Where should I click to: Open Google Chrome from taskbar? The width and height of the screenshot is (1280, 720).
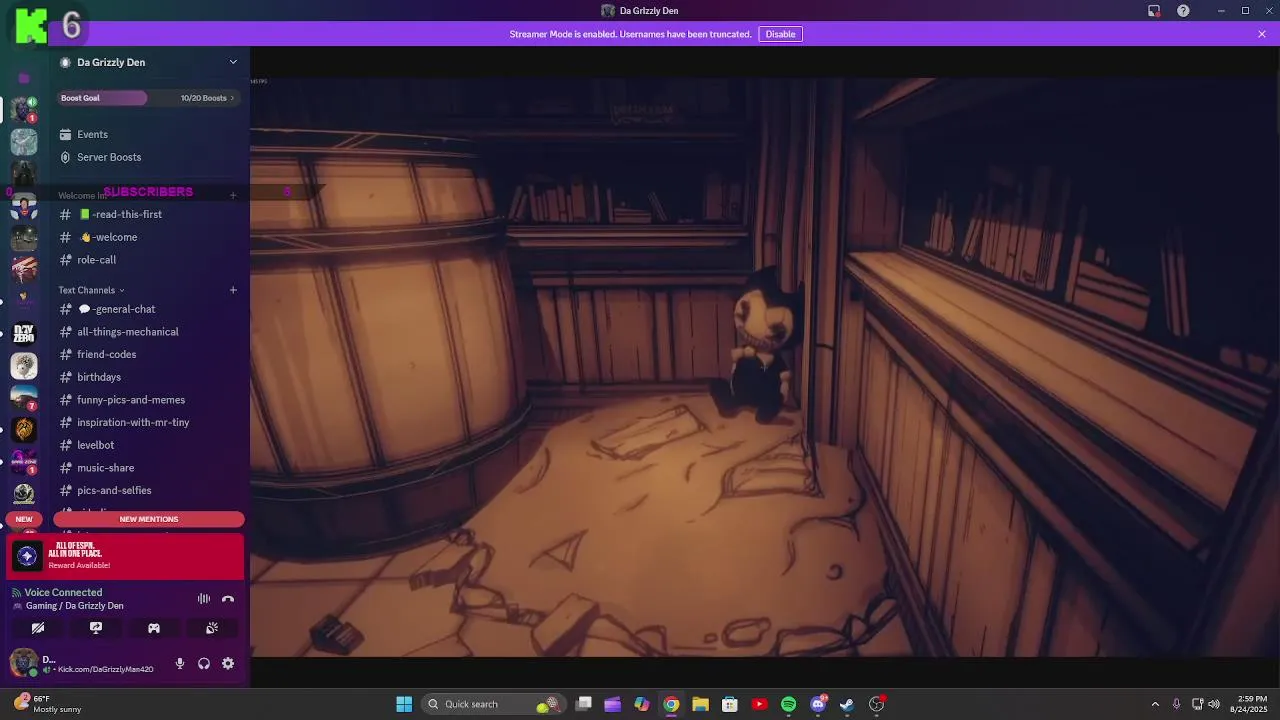click(671, 704)
